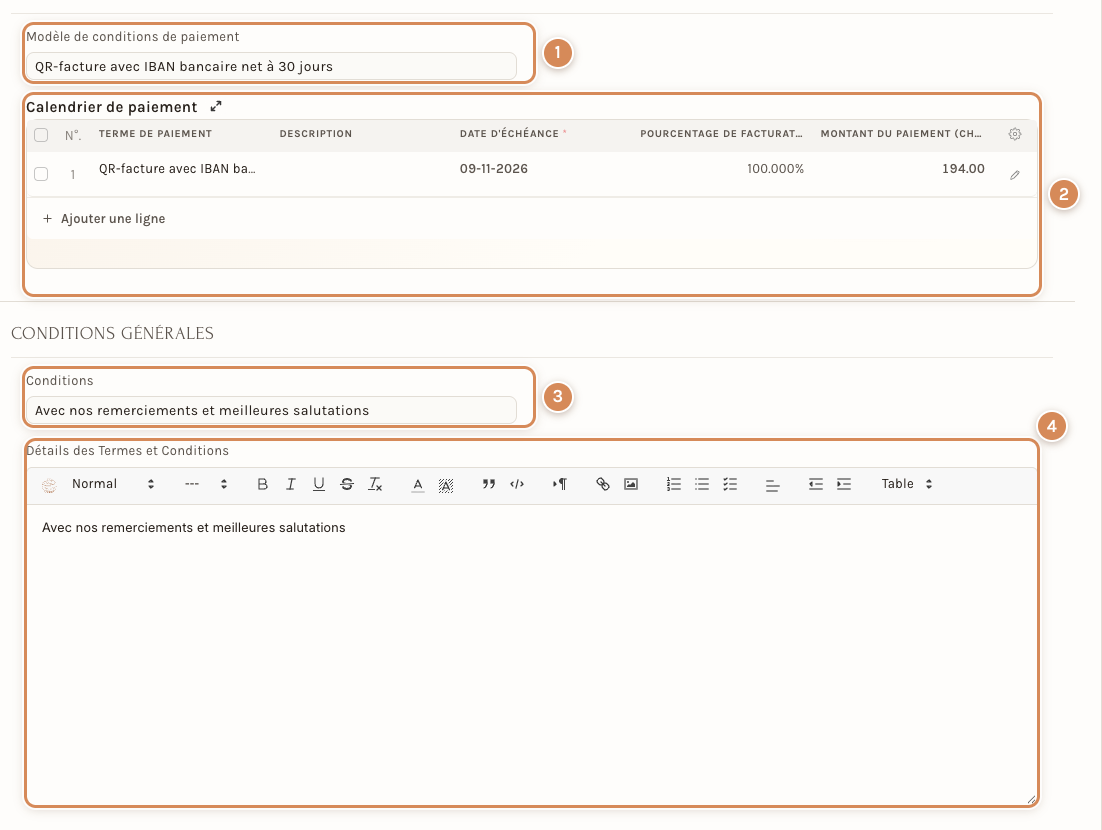
Task: Apply strikethrough formatting
Action: 346,484
